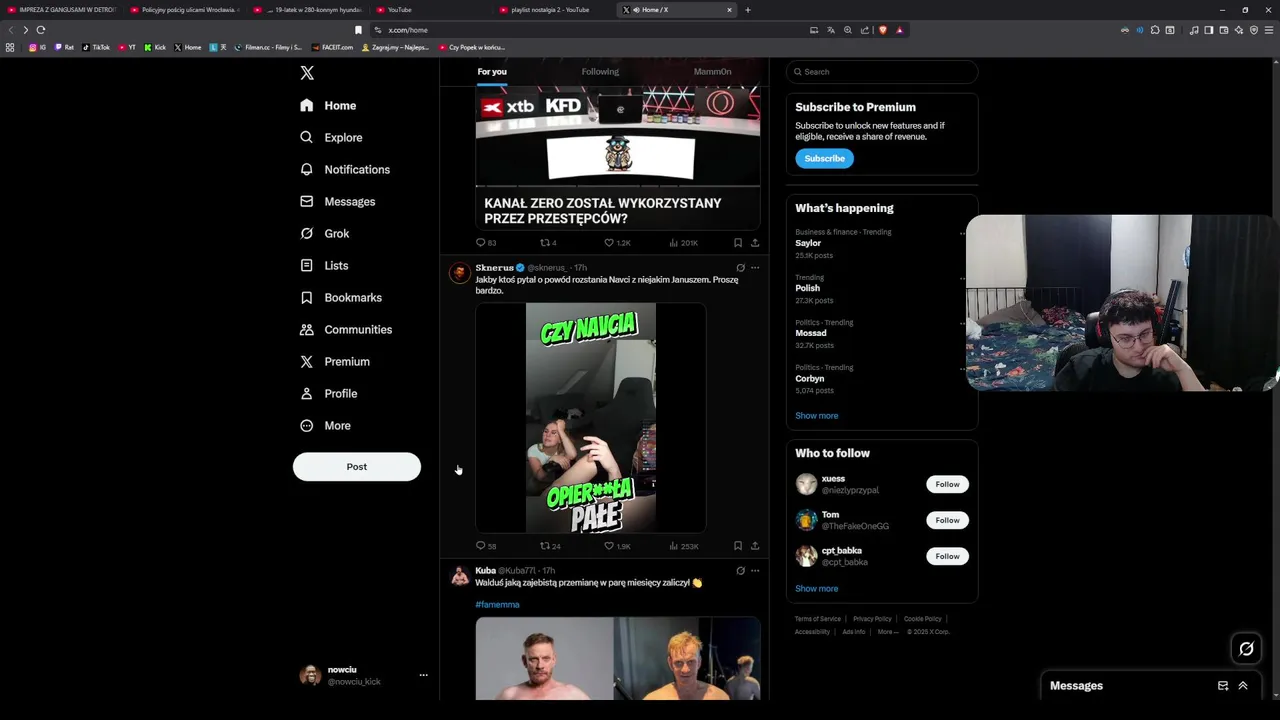Reload the page in browser
The height and width of the screenshot is (720, 1280).
click(40, 30)
